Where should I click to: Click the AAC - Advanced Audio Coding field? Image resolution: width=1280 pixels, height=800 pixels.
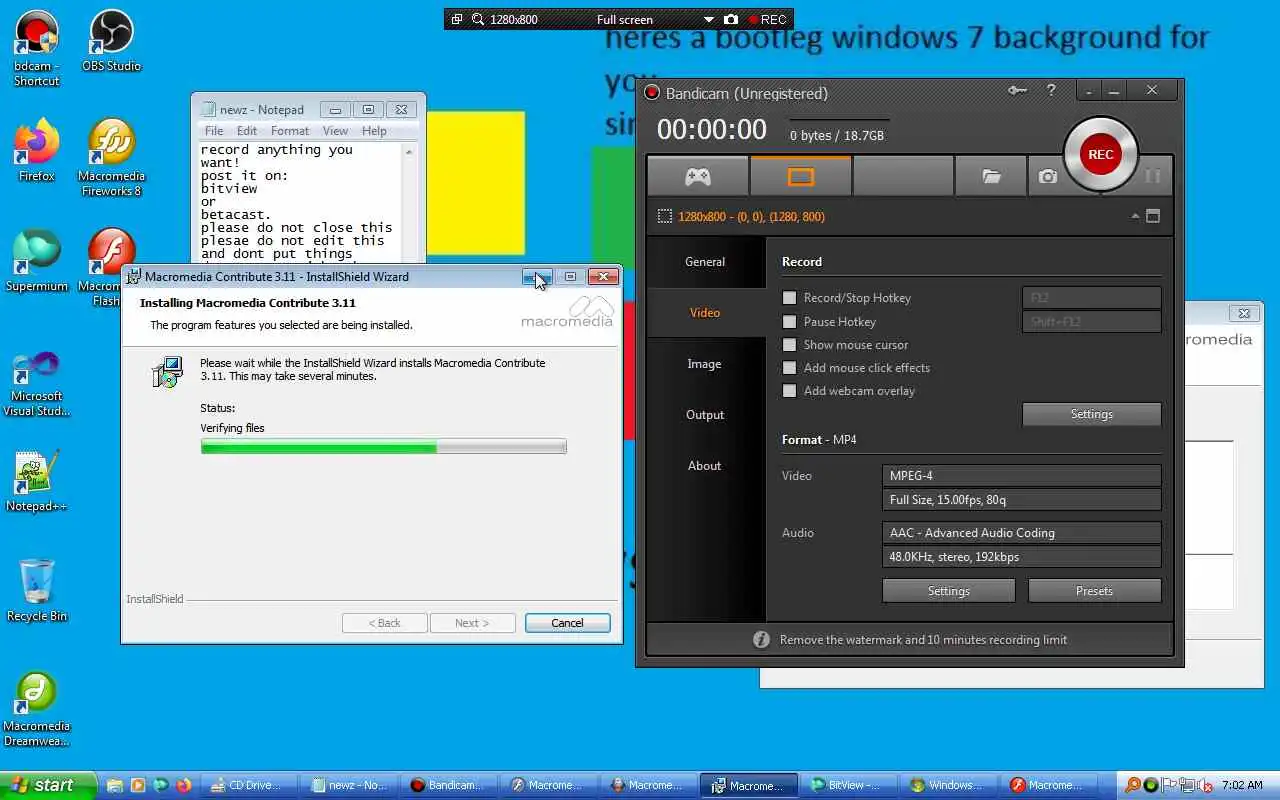pos(1022,532)
